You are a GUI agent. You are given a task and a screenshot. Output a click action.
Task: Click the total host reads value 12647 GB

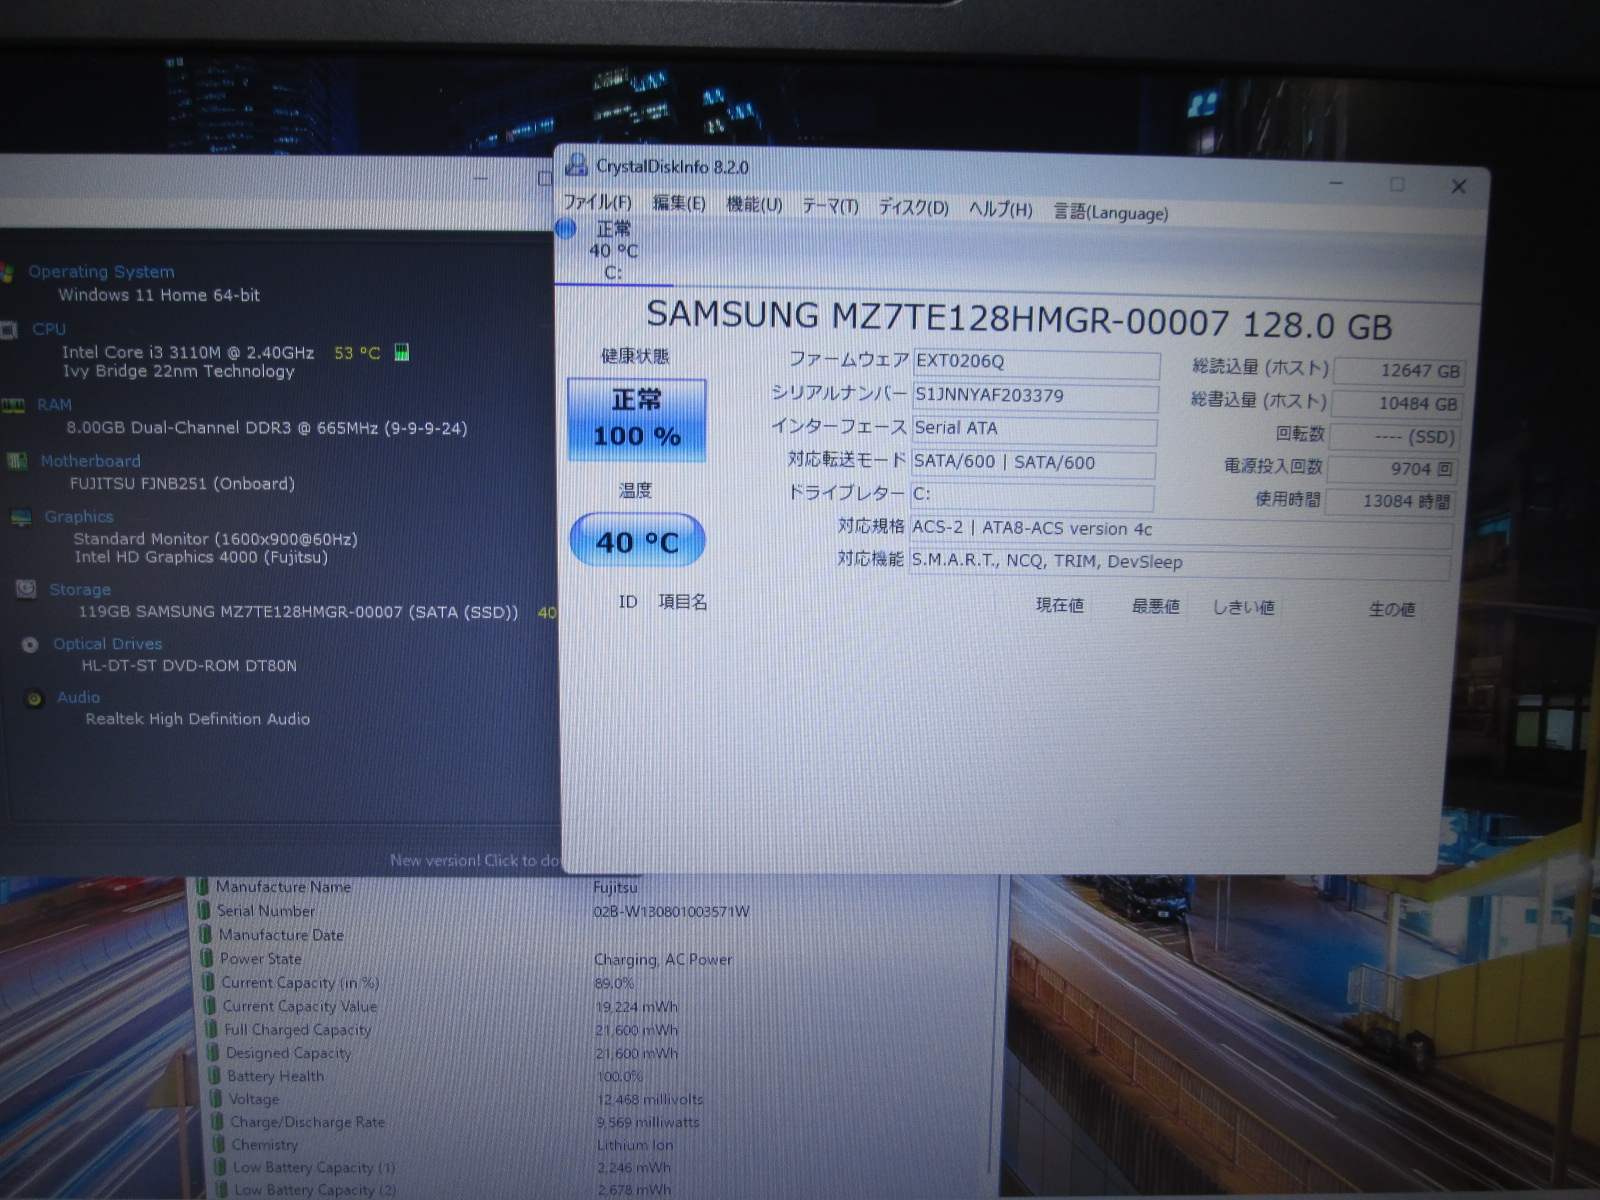[x=1398, y=371]
